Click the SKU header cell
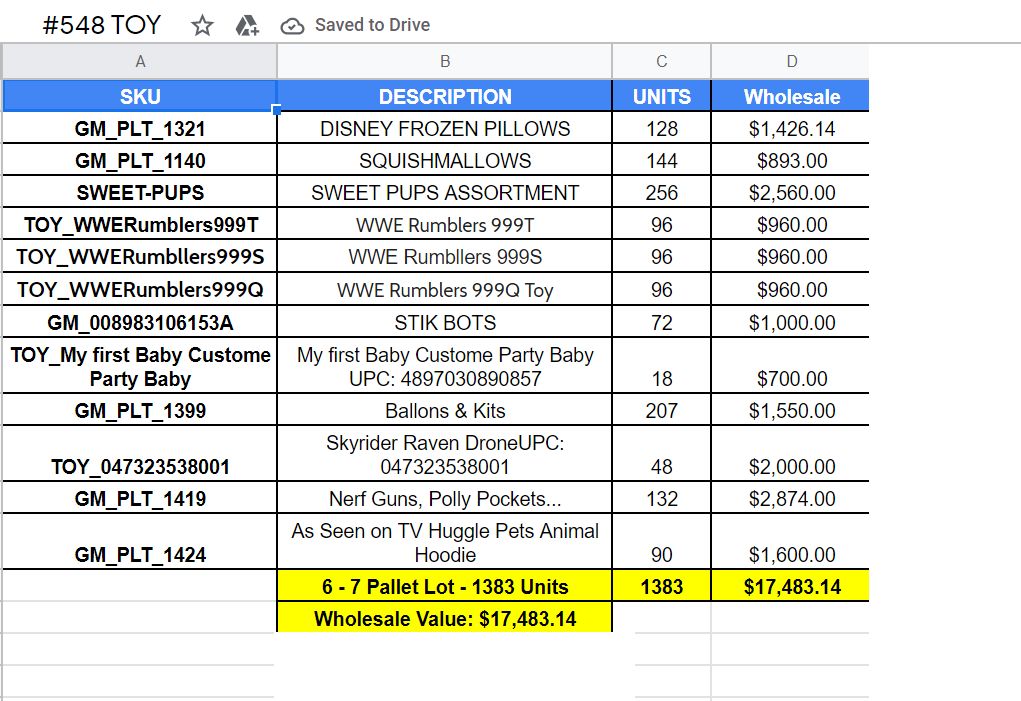Image resolution: width=1021 pixels, height=701 pixels. [140, 97]
